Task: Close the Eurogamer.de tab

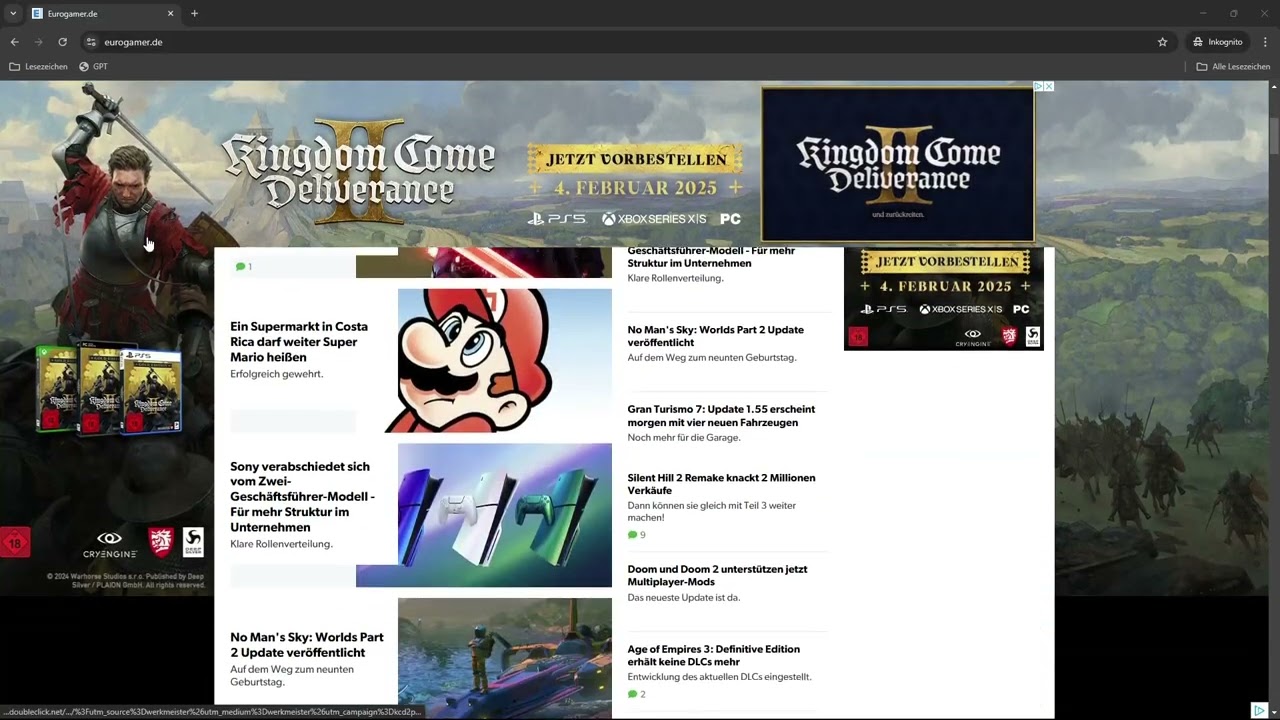Action: pos(170,13)
